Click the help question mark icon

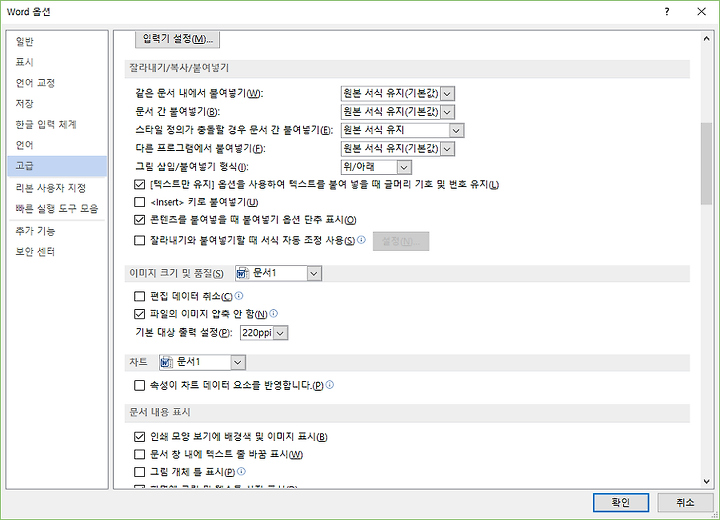pyautogui.click(x=667, y=11)
